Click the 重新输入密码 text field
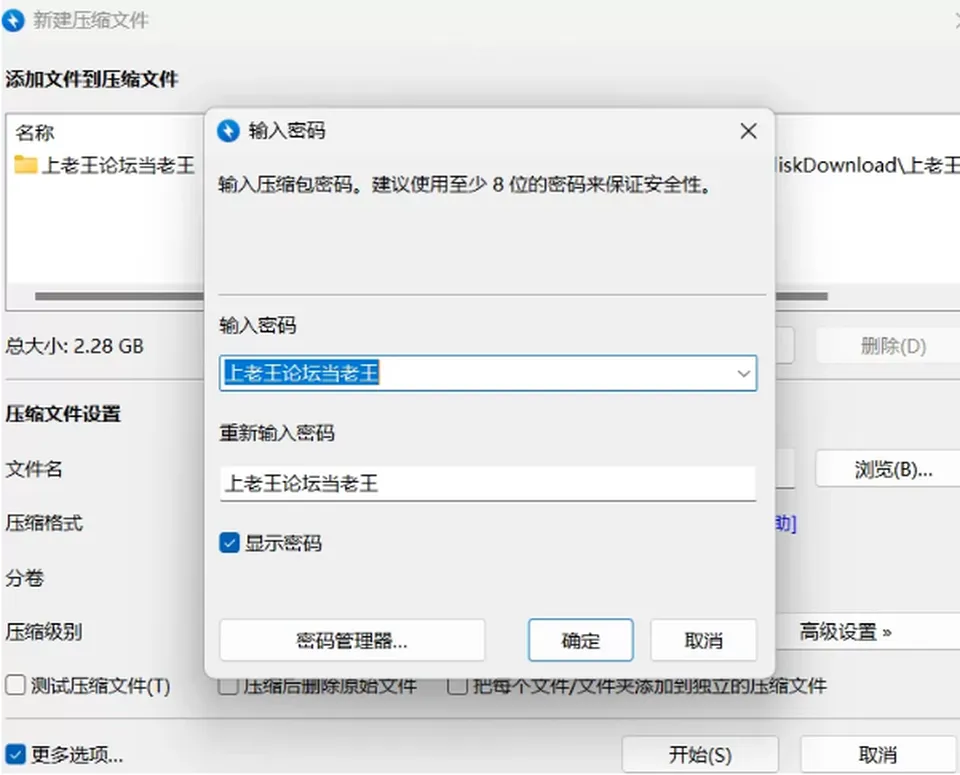Viewport: 960px width, 775px height. point(488,484)
